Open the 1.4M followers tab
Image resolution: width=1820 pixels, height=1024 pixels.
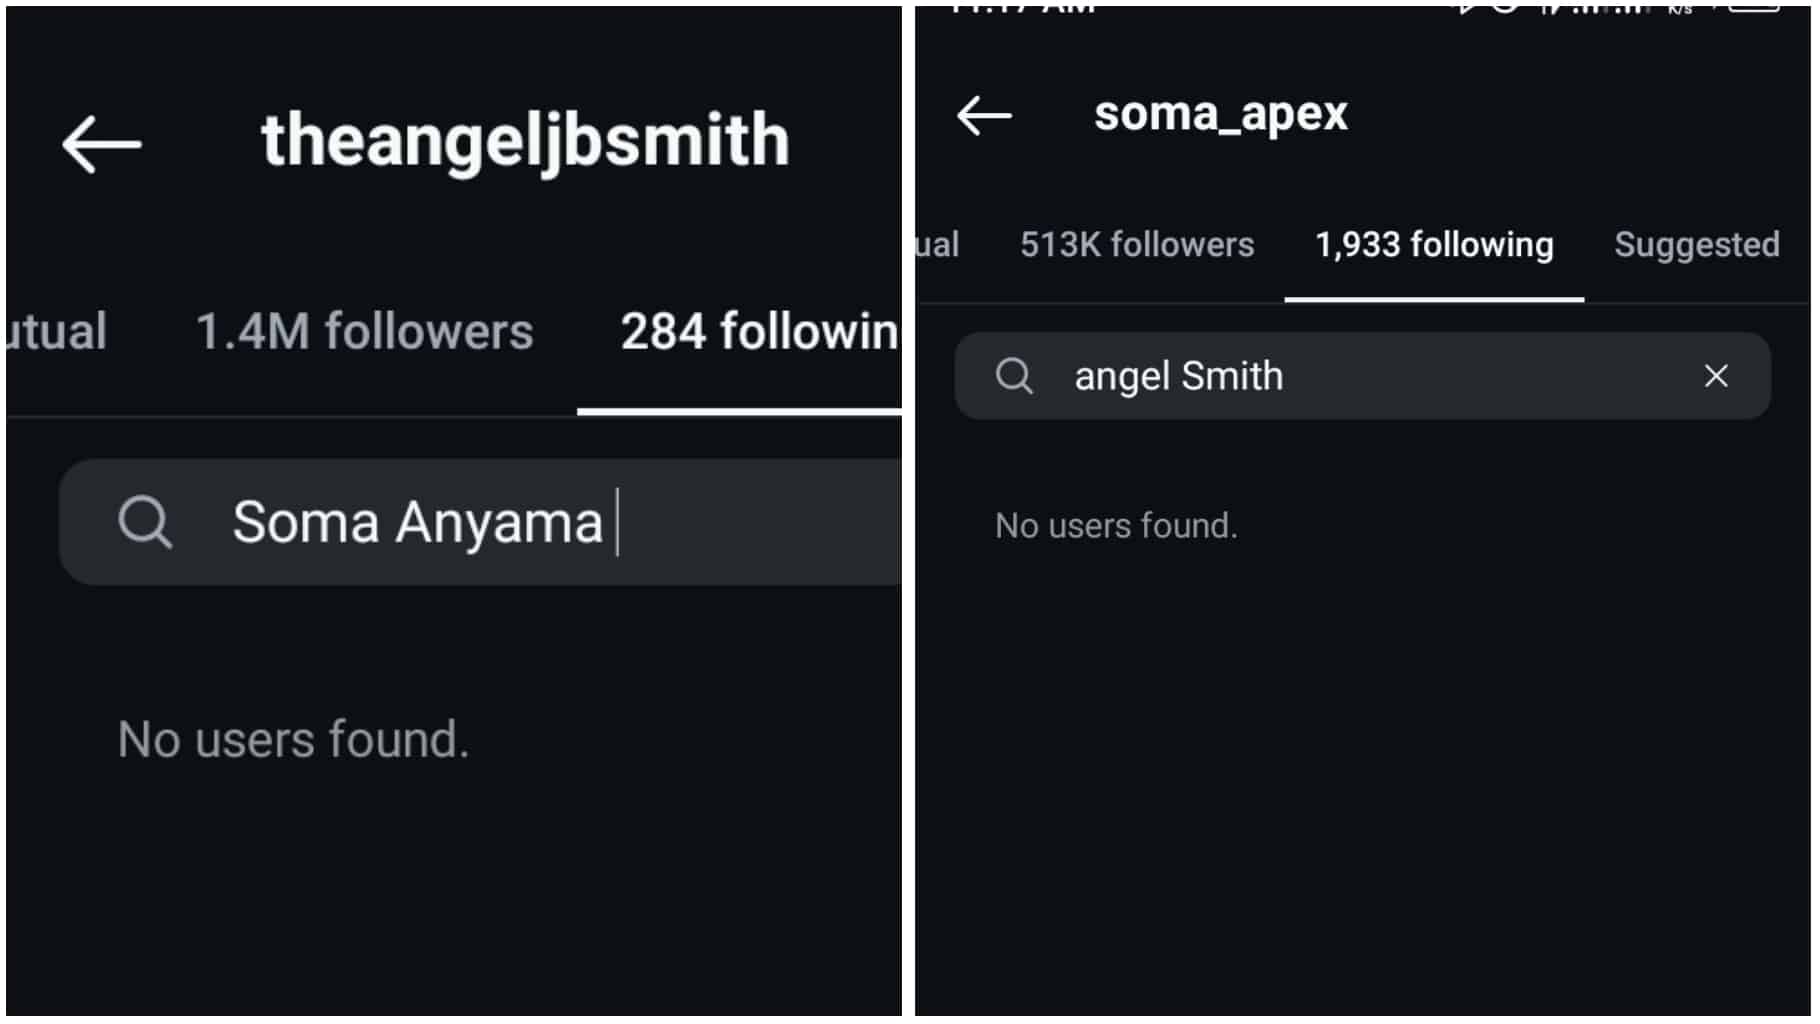[364, 332]
